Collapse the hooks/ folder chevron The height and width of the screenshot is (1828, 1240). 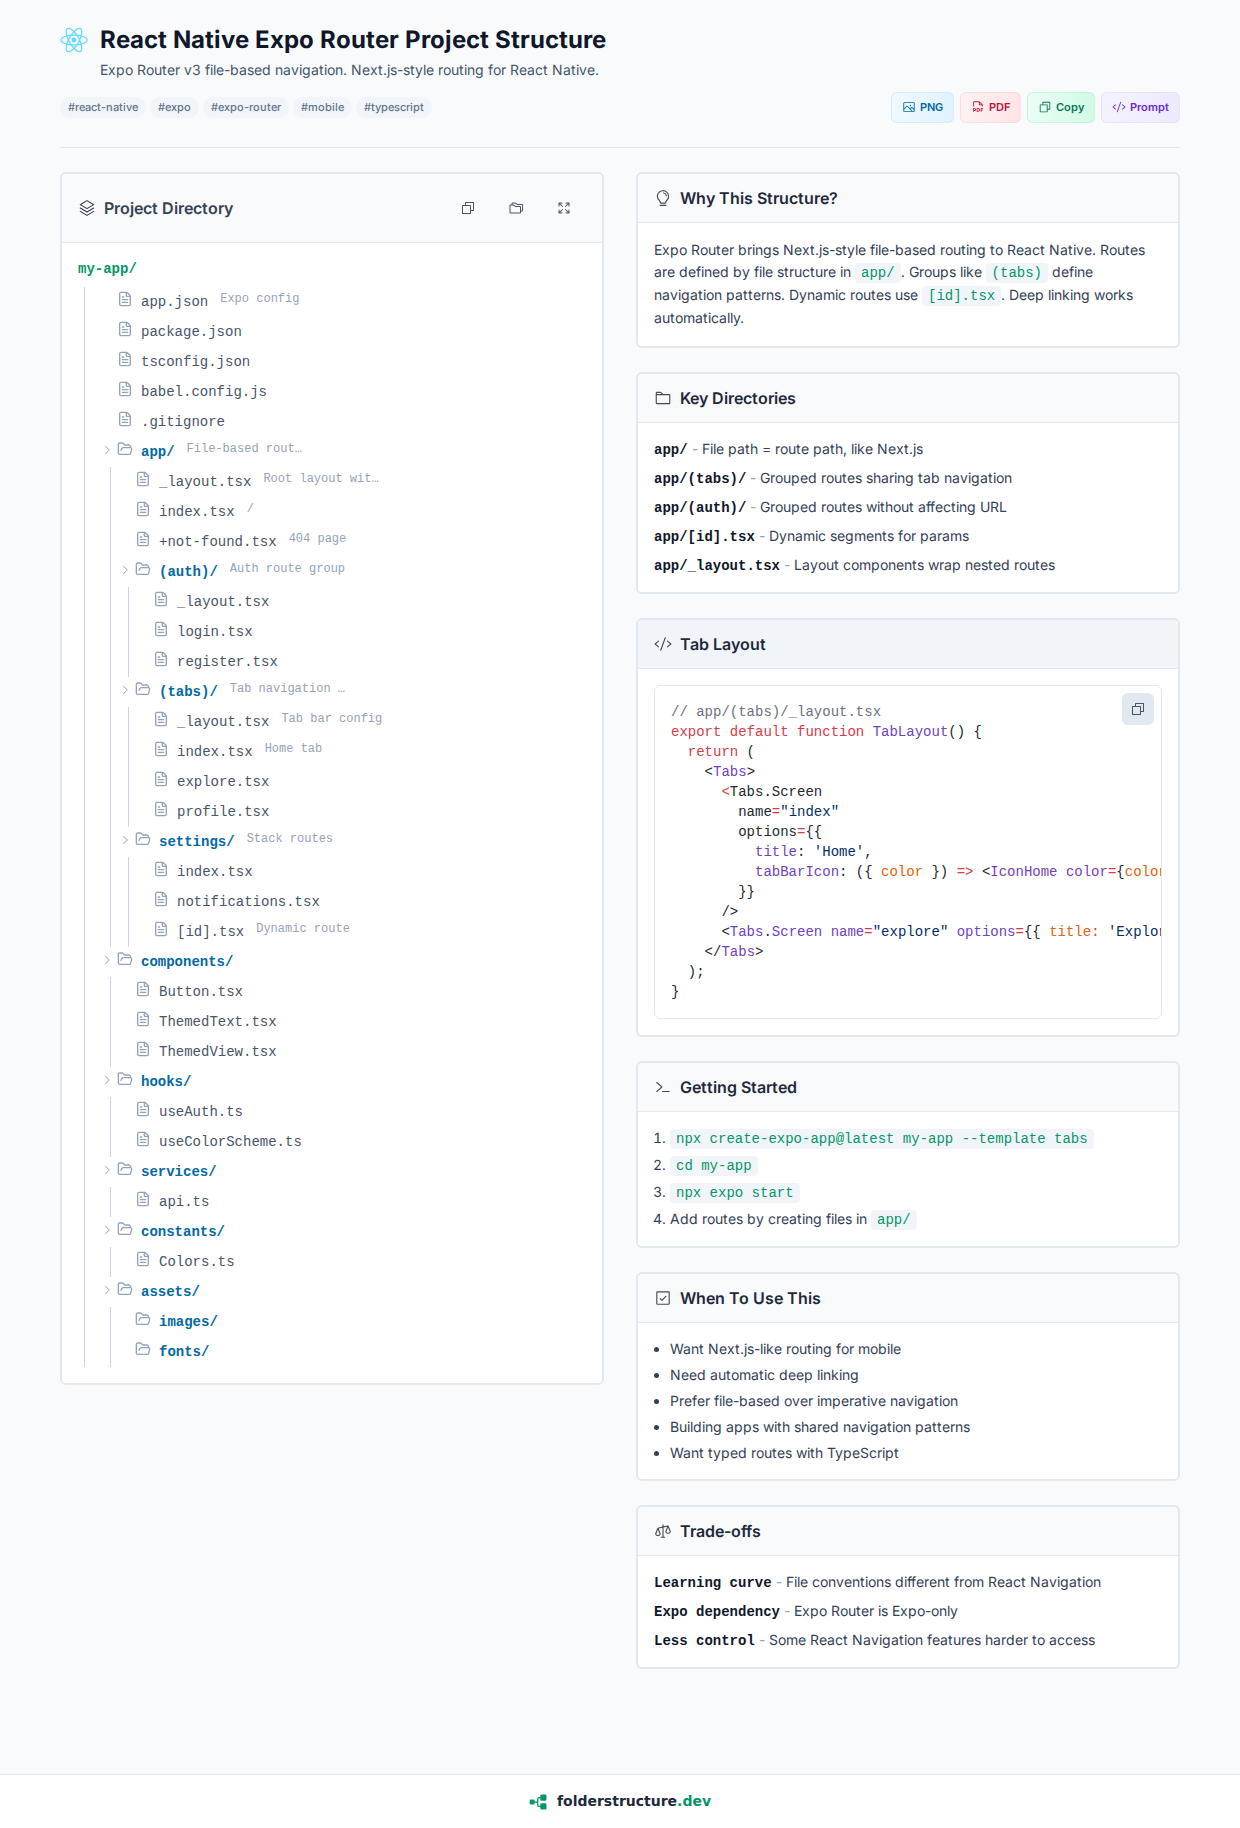pos(107,1080)
